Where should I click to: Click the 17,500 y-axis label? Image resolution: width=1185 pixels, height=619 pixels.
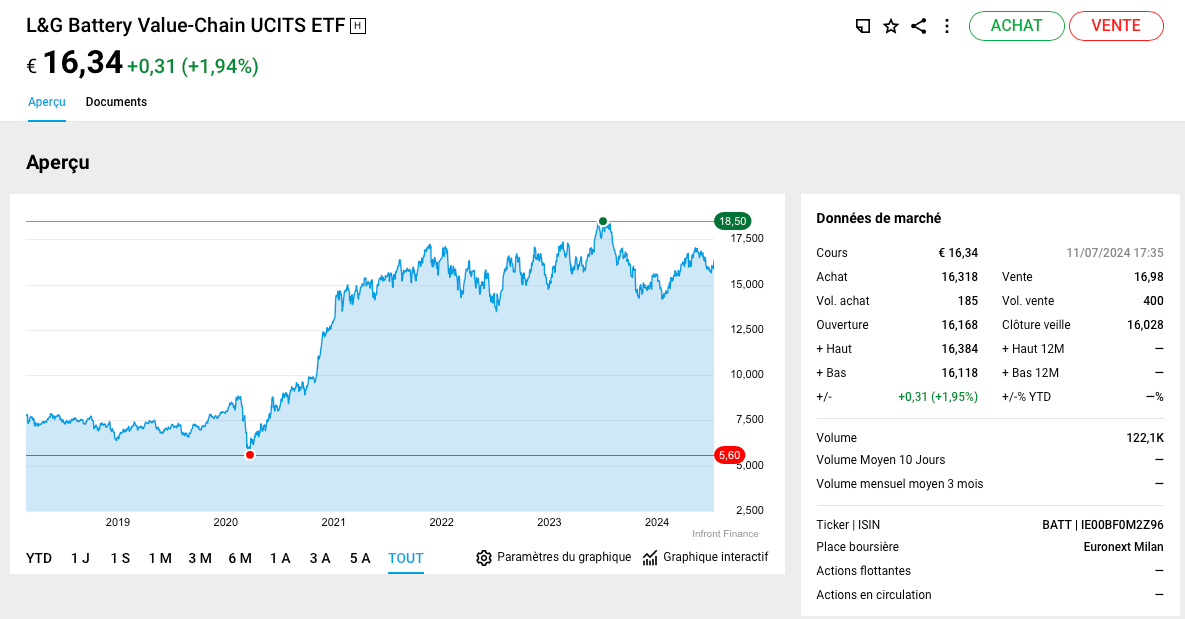747,239
